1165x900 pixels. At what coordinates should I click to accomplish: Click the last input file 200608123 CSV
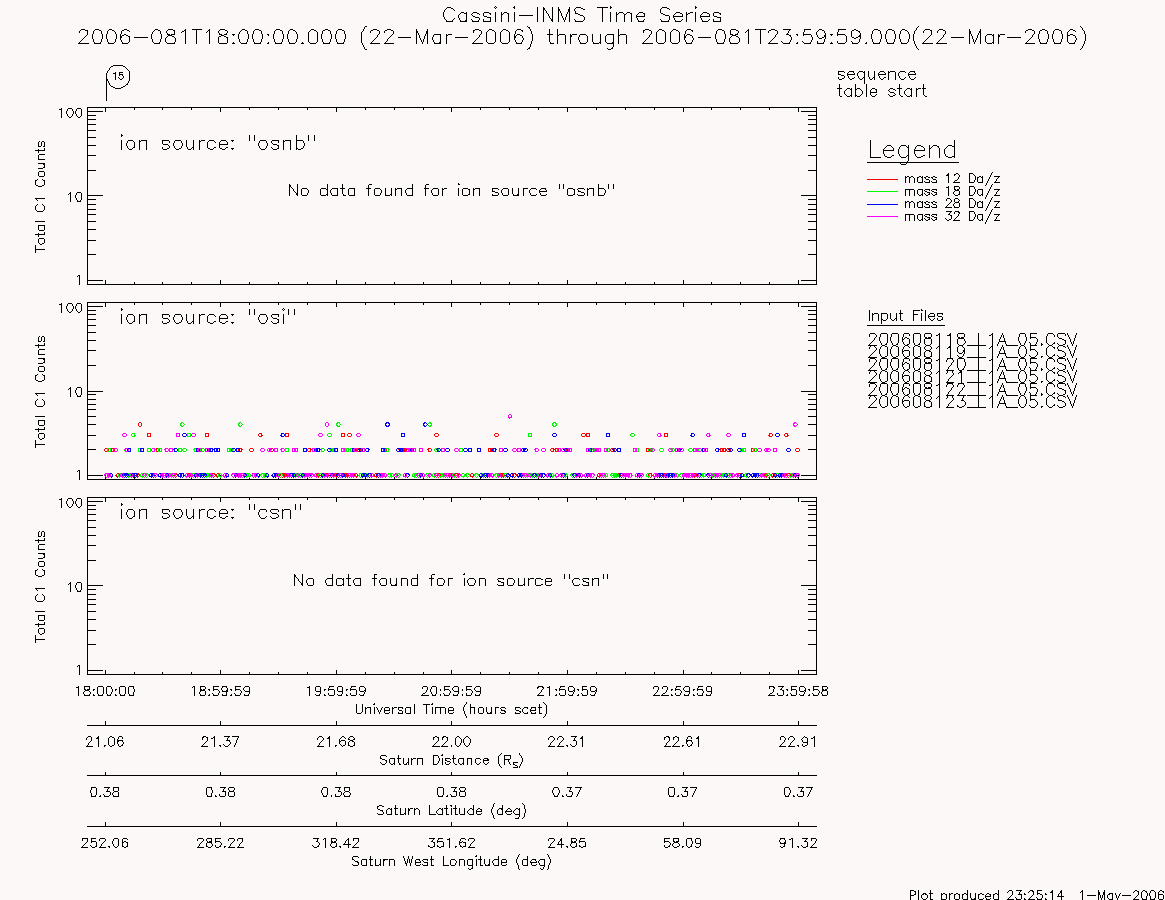pyautogui.click(x=972, y=402)
